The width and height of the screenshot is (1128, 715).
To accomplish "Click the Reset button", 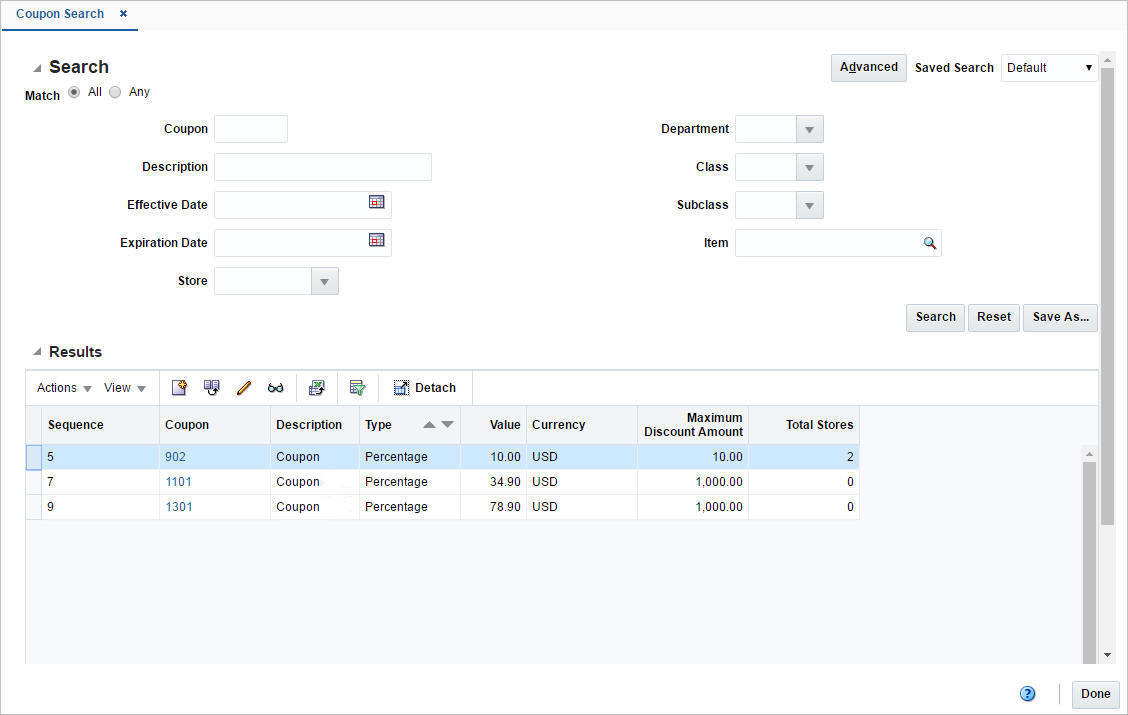I will [993, 317].
